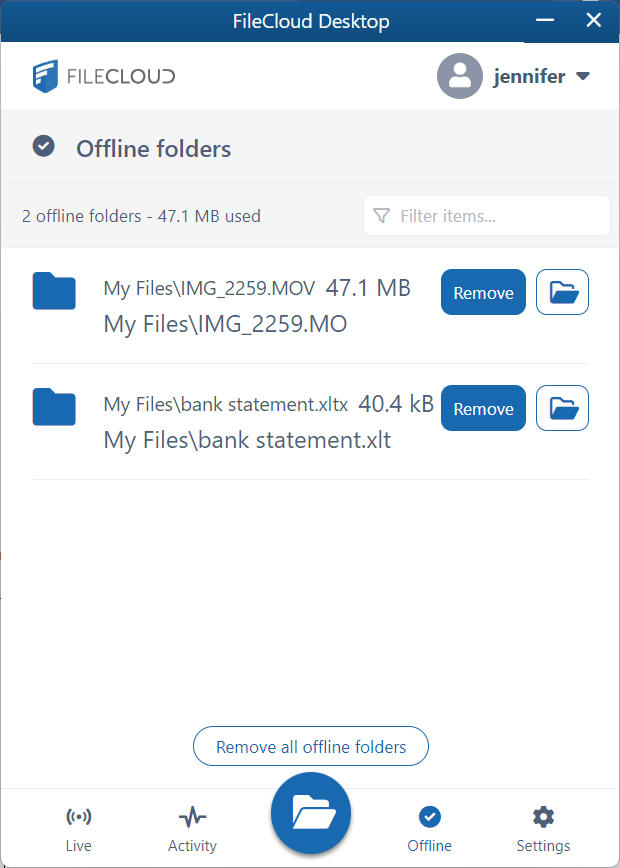Select the Offline tab
This screenshot has height=868, width=620.
pyautogui.click(x=429, y=828)
